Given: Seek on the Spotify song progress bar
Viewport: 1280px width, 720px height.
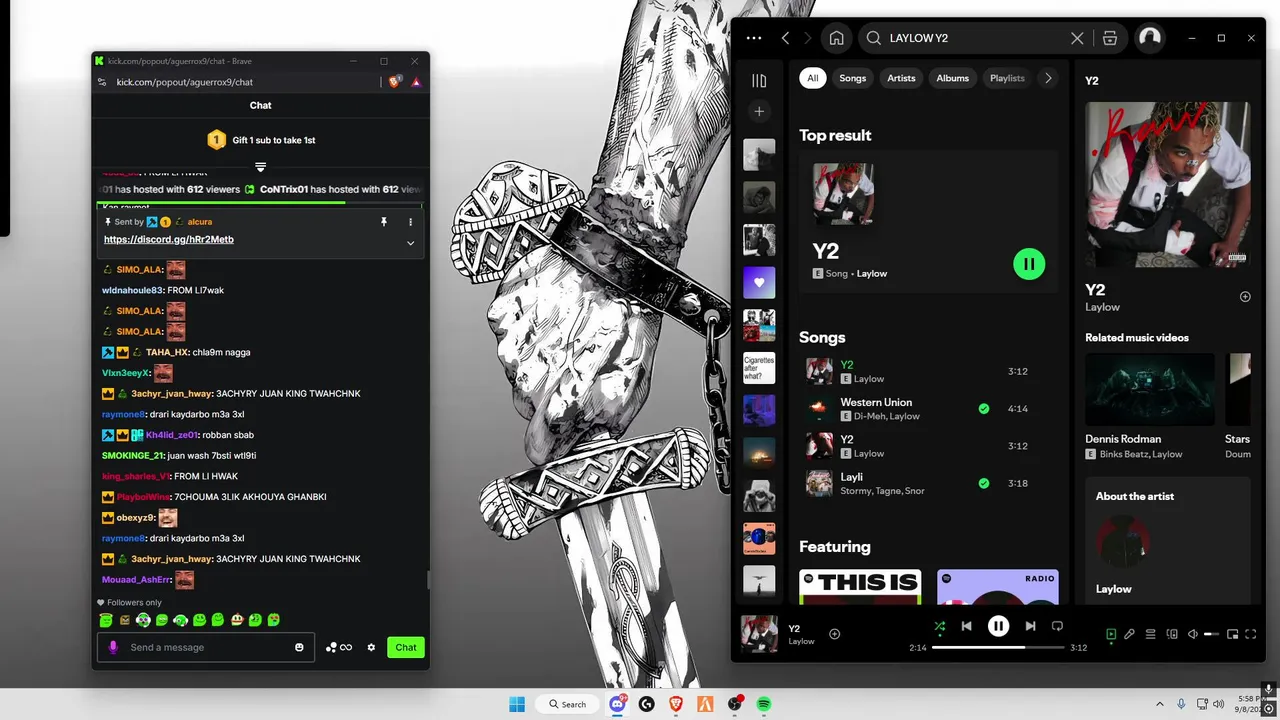Looking at the screenshot, I should [998, 647].
